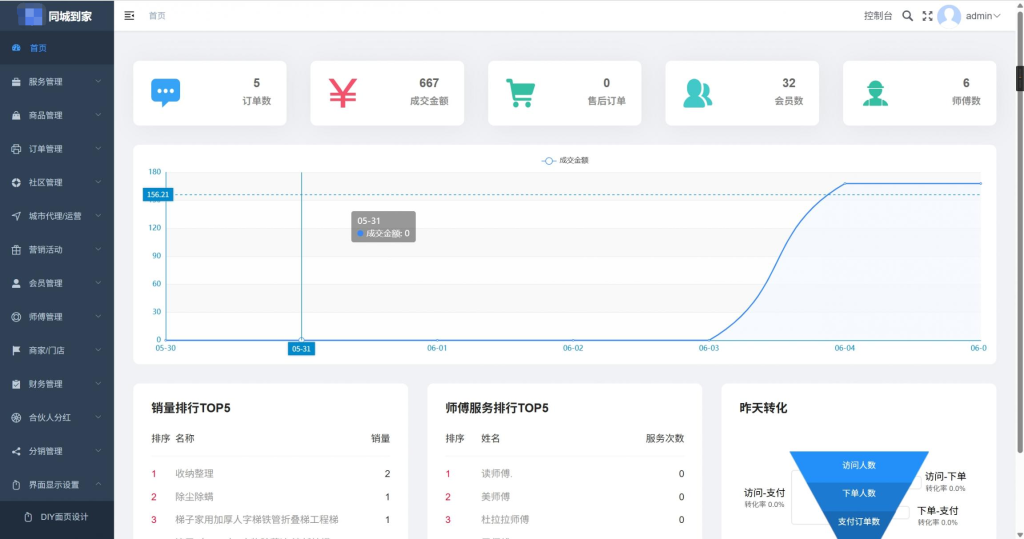Click the 32 会员数 value
The image size is (1024, 539).
789,83
